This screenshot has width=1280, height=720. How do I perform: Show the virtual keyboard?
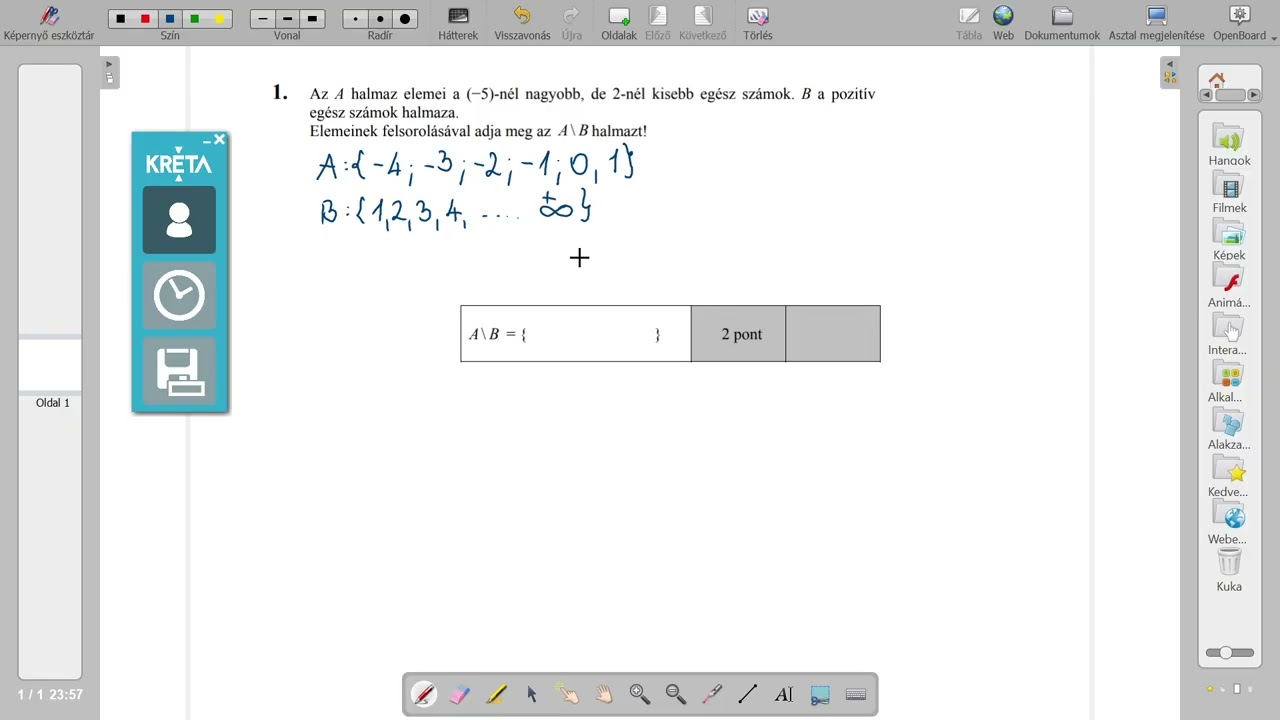856,694
